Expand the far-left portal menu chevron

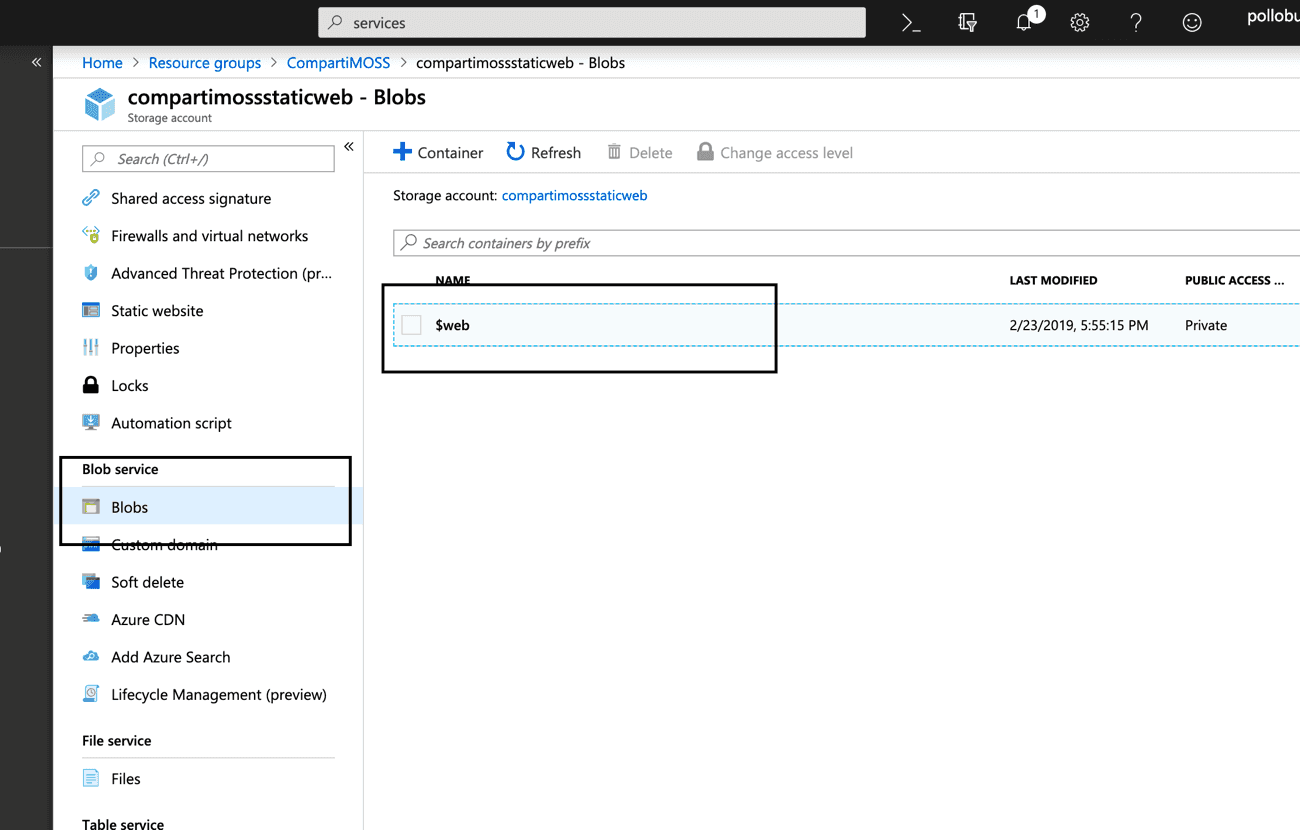tap(36, 62)
